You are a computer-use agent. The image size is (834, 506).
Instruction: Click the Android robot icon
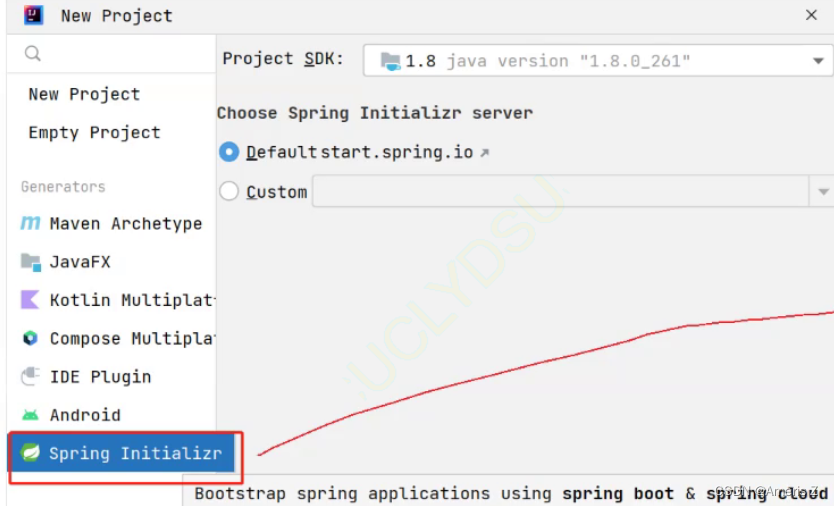[30, 414]
